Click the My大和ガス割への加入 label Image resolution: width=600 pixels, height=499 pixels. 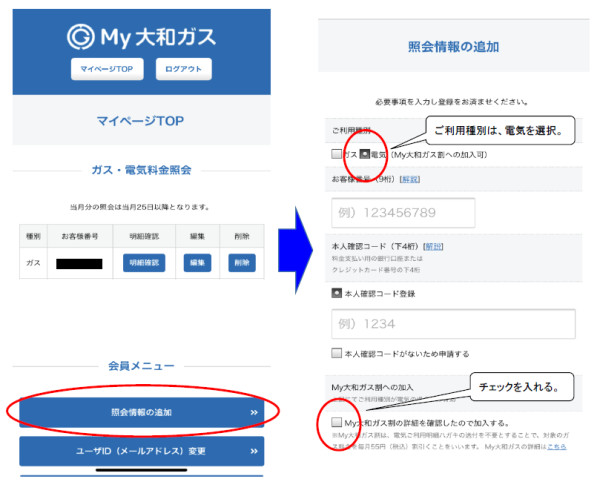click(x=372, y=387)
